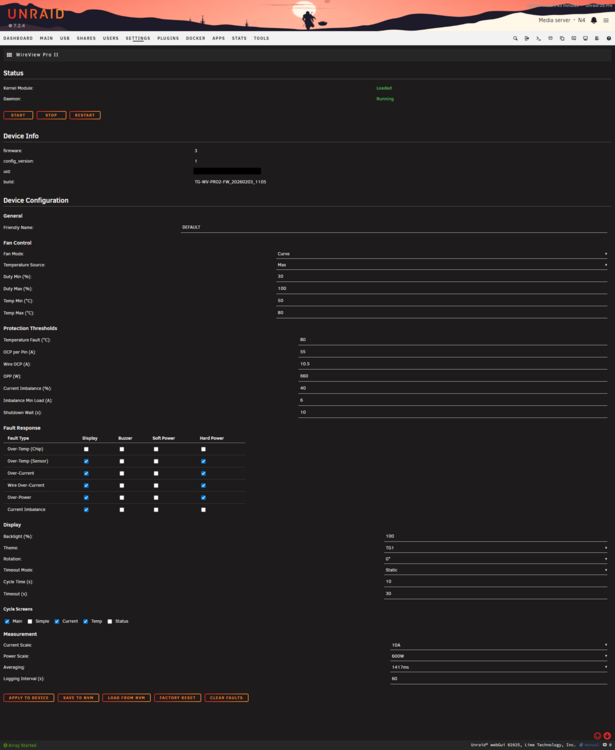The height and width of the screenshot is (750, 615).
Task: Click Factory Reset button
Action: [177, 698]
